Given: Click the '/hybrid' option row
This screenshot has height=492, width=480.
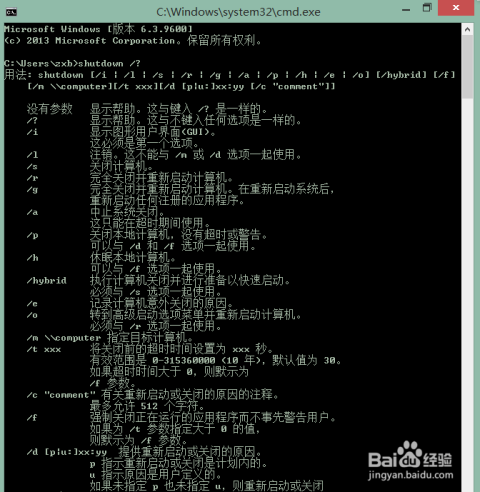Looking at the screenshot, I should tap(158, 280).
